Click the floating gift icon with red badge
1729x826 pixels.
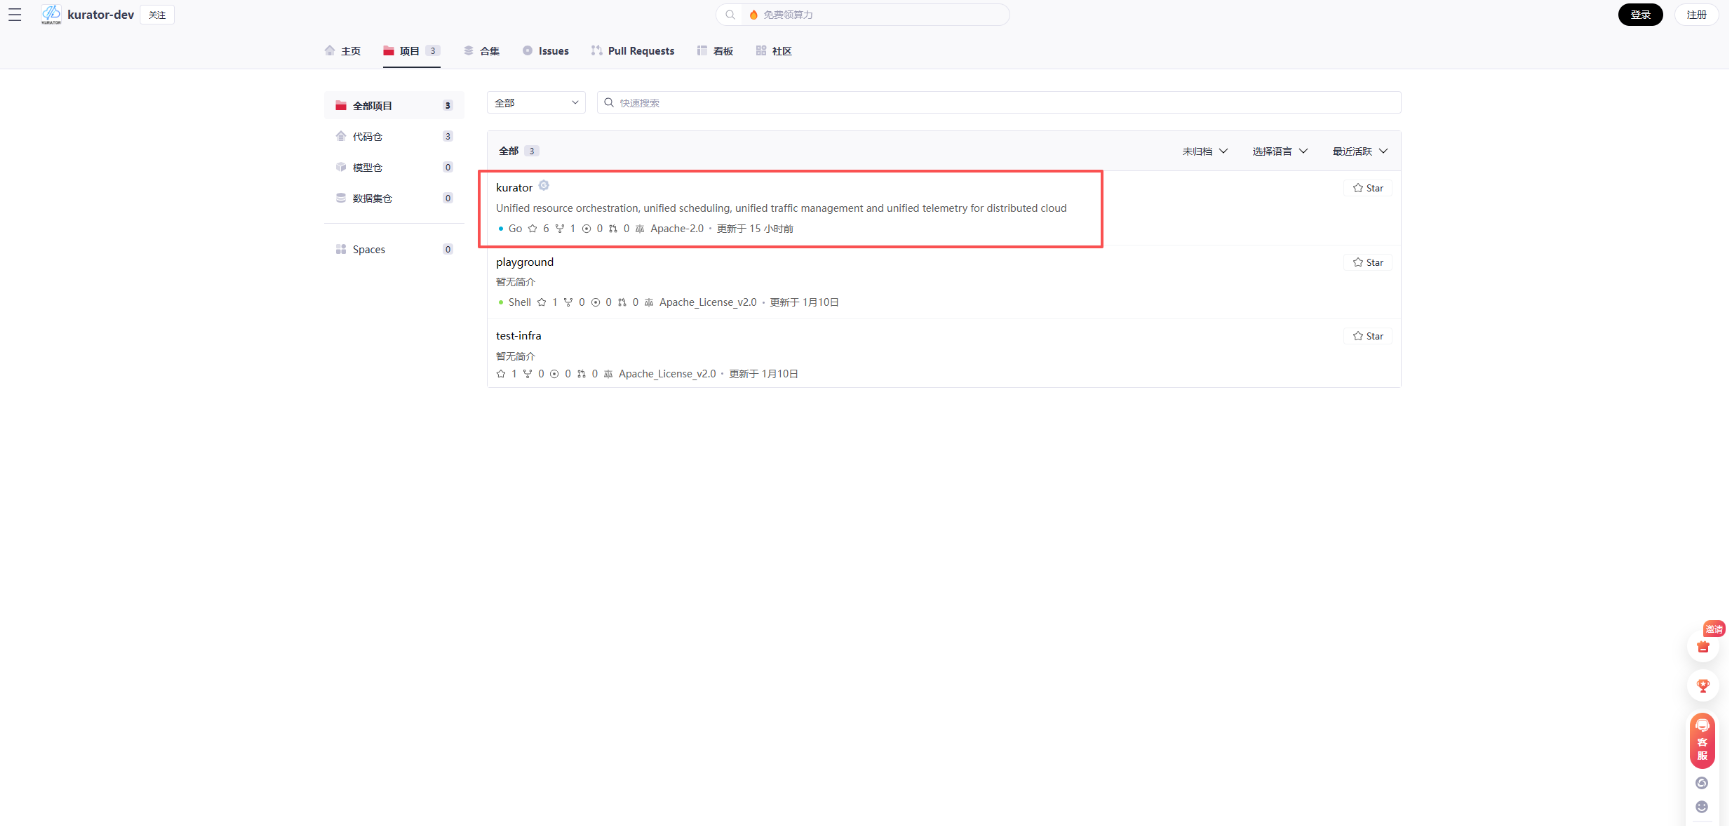(x=1703, y=645)
